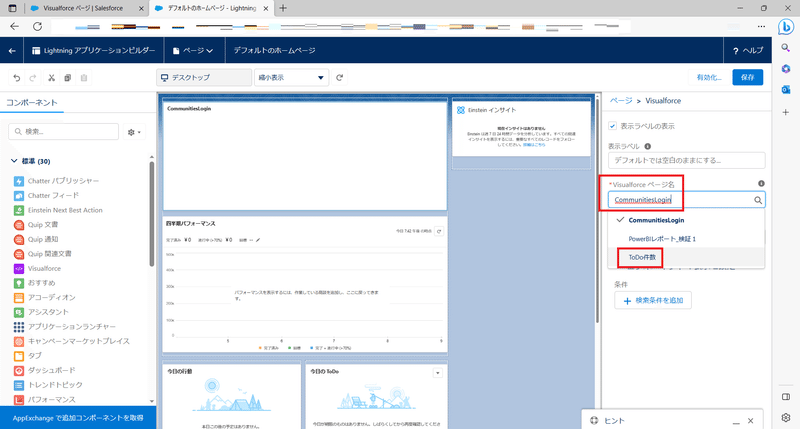
Task: Toggle the 表示ラベルの表示 checkbox
Action: coord(613,125)
